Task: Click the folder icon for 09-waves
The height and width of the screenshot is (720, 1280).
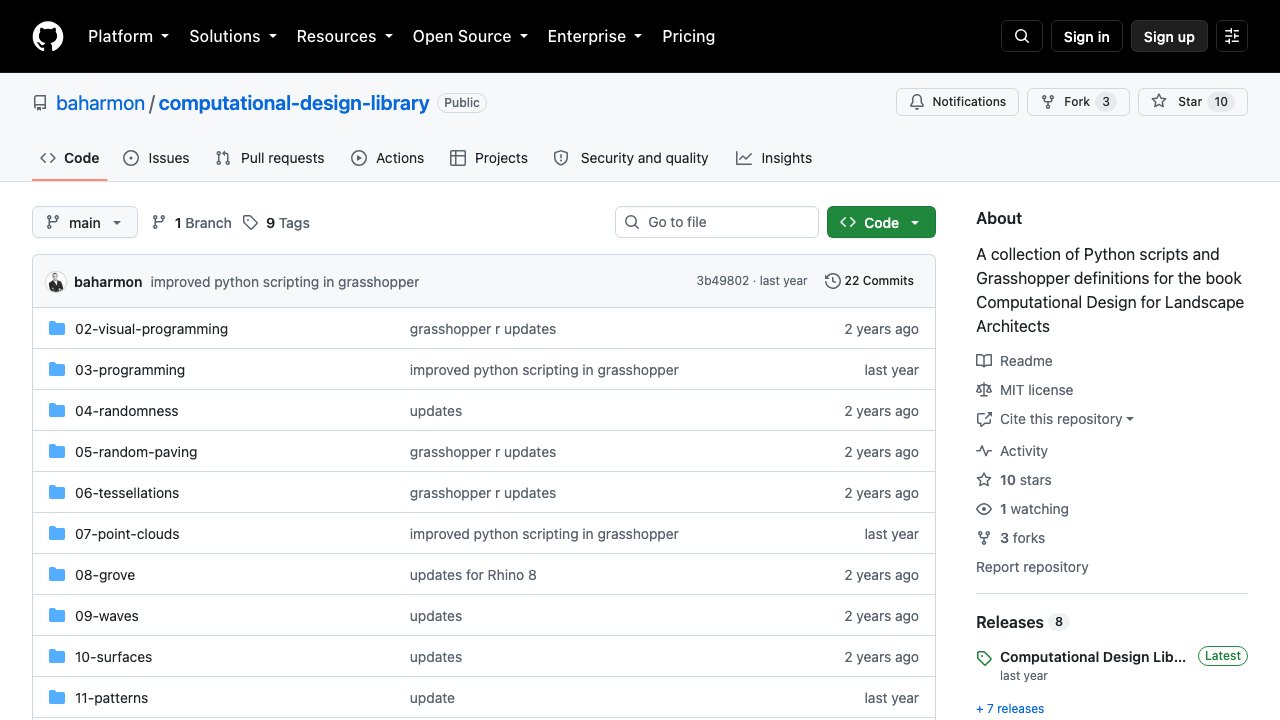Action: (x=57, y=616)
